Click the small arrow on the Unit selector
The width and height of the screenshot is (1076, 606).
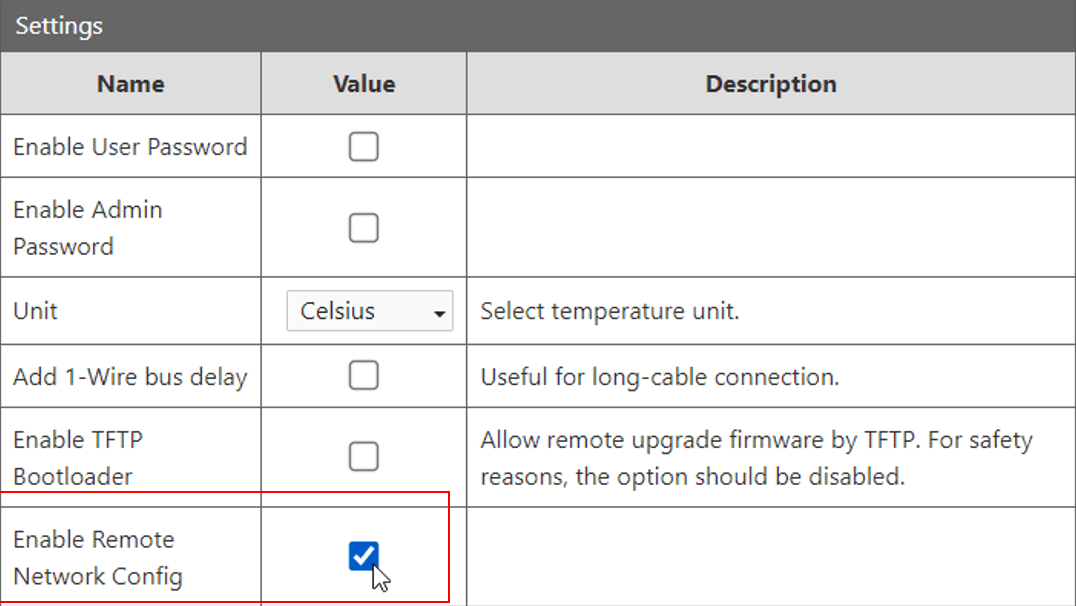439,314
